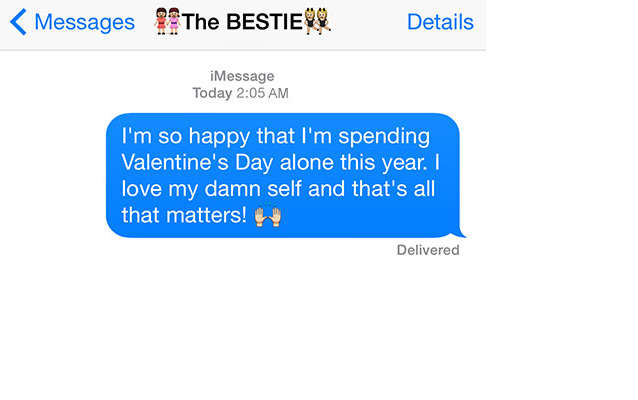638x400 pixels.
Task: Tap the Delivered status label
Action: pos(428,250)
